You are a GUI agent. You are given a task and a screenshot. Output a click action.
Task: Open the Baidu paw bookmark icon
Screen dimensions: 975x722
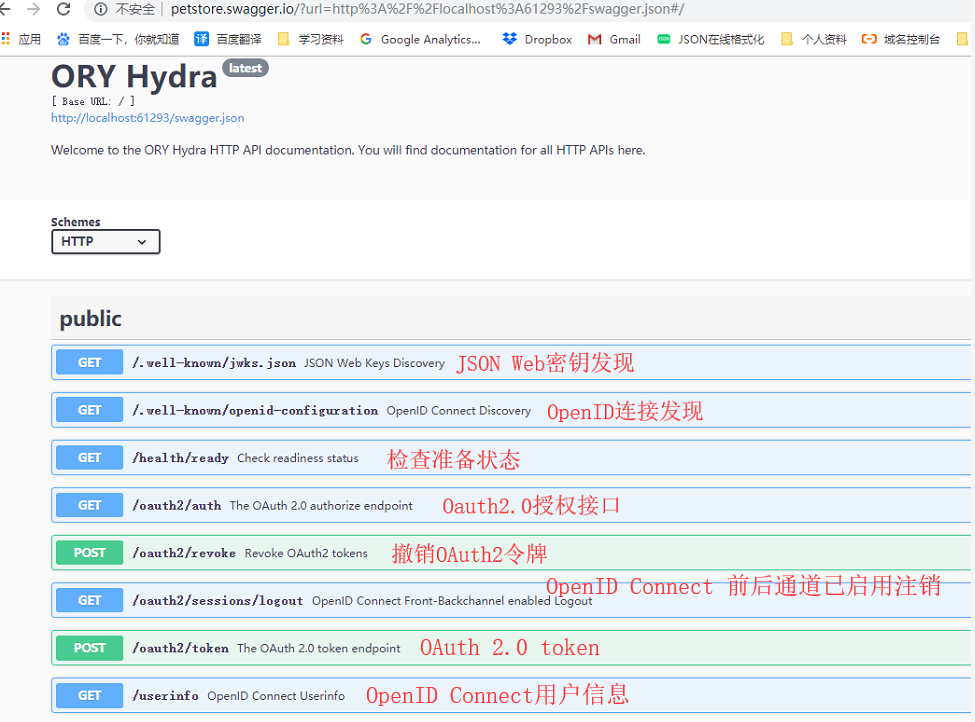pos(63,39)
